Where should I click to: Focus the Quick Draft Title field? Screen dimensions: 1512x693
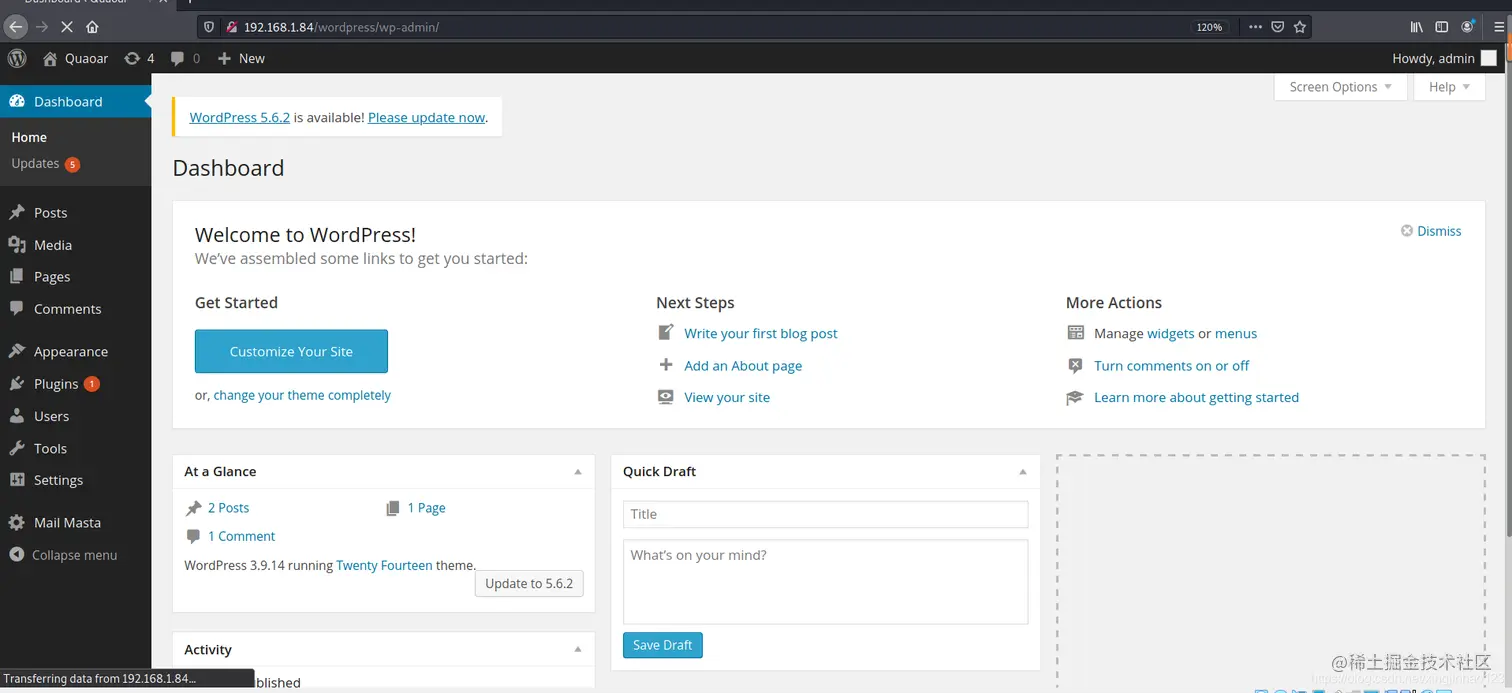(825, 514)
